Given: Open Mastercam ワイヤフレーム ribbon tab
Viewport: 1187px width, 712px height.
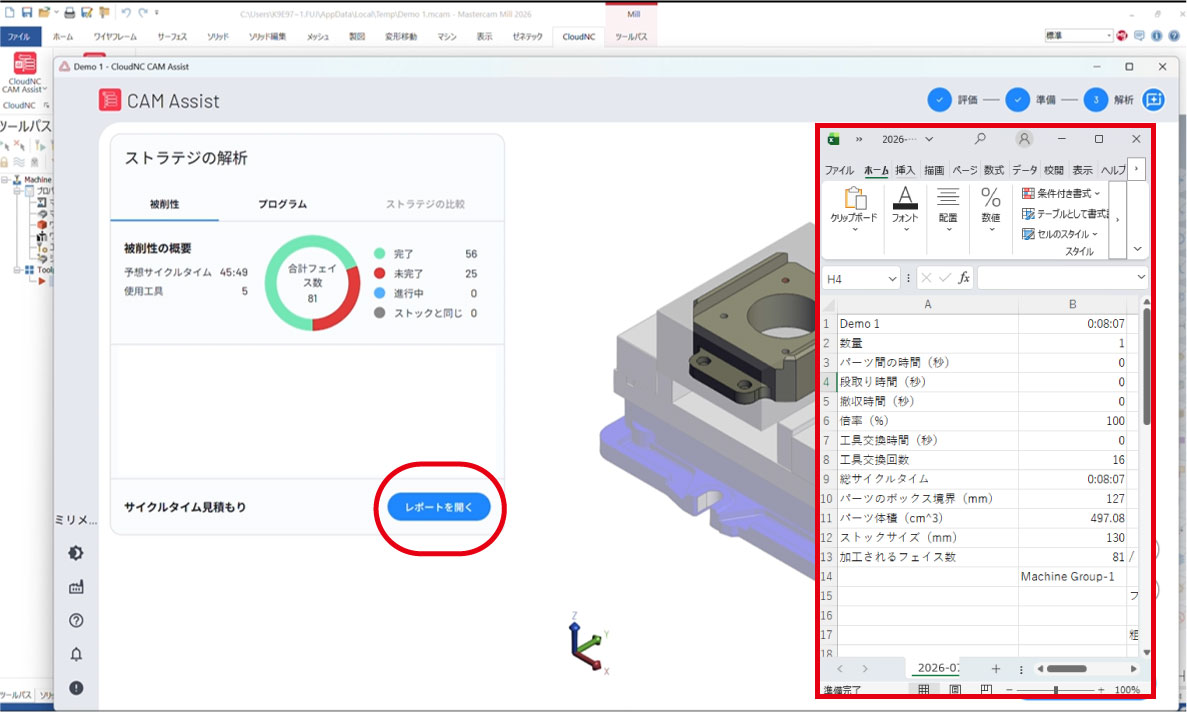Looking at the screenshot, I should pyautogui.click(x=115, y=36).
